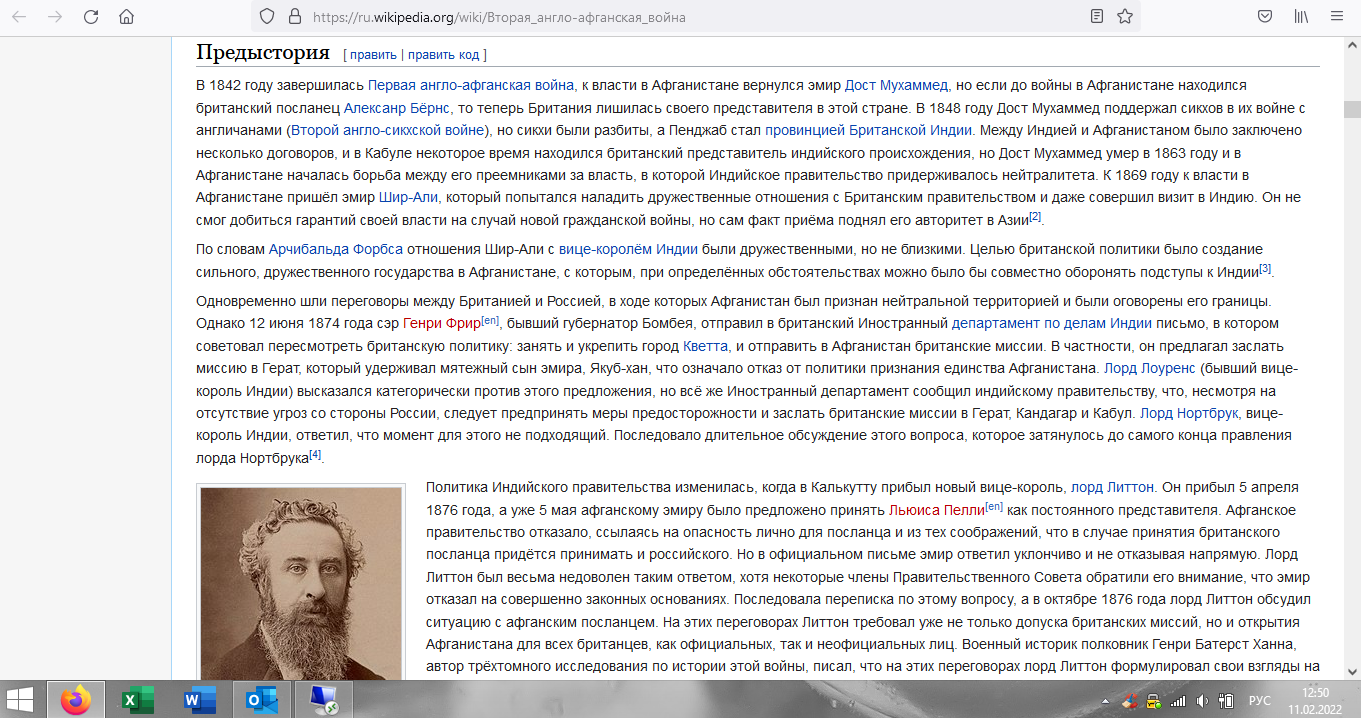Click 'править код' link for Предыстория
The width and height of the screenshot is (1366, 718).
[443, 54]
